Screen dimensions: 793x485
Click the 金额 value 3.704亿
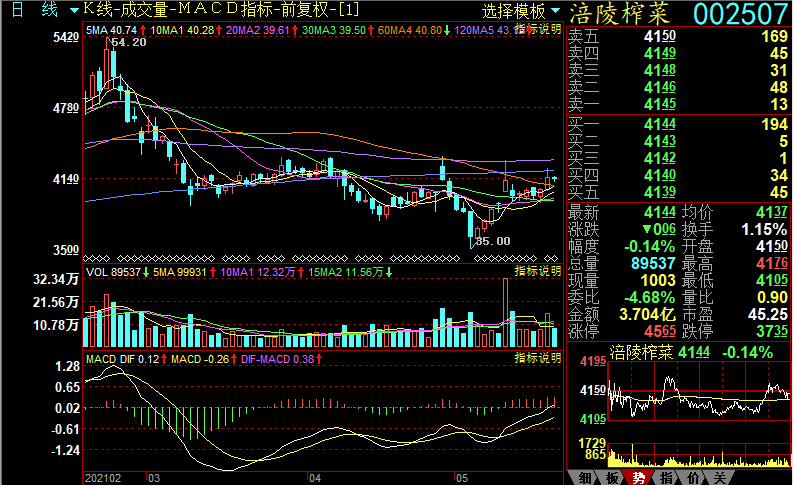pyautogui.click(x=648, y=315)
